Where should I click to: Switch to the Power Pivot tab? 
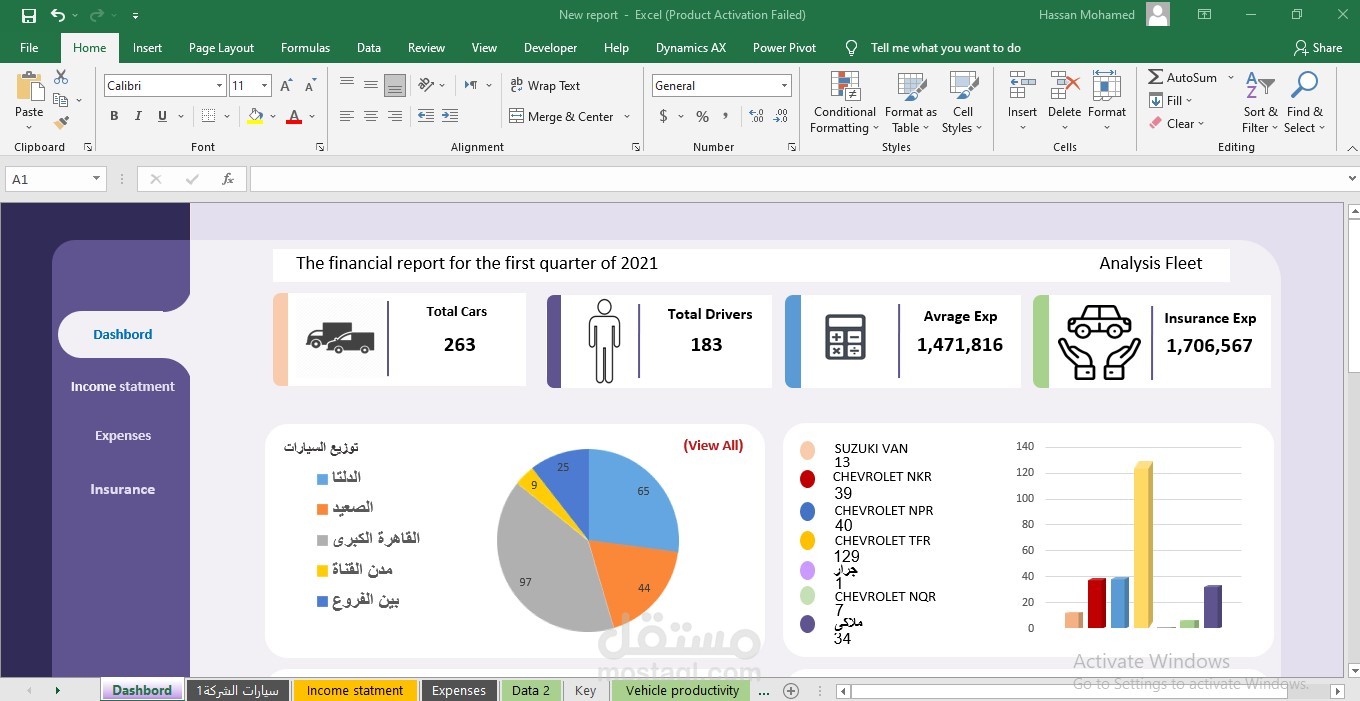click(x=784, y=47)
